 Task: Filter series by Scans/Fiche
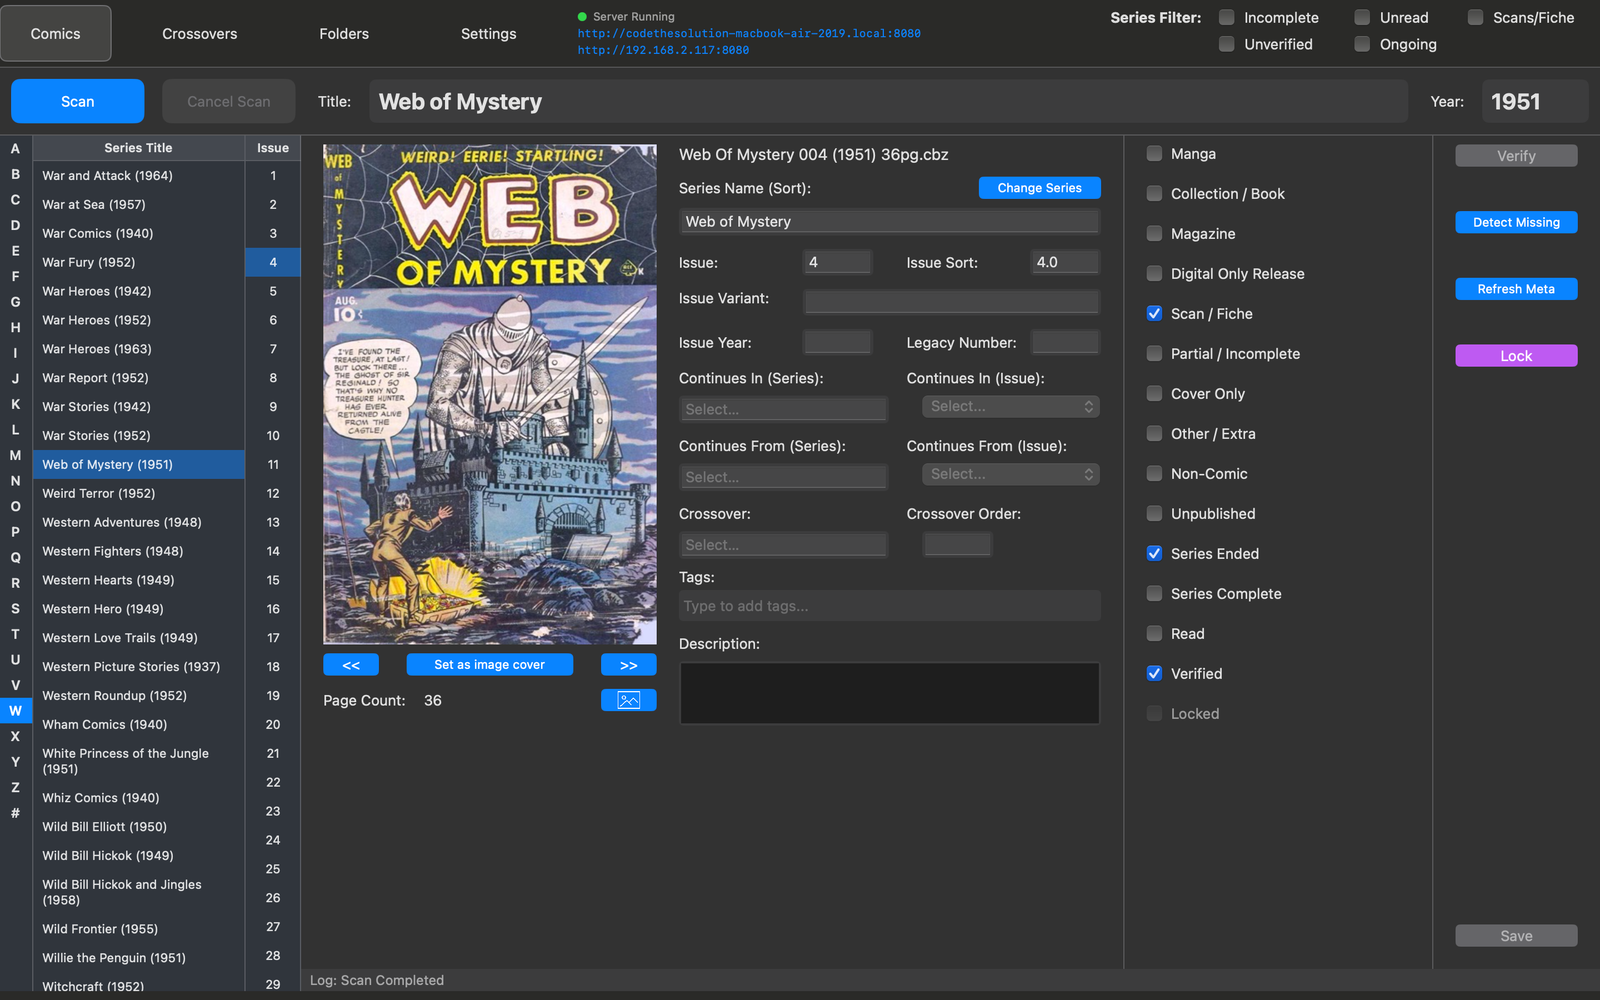pyautogui.click(x=1475, y=18)
